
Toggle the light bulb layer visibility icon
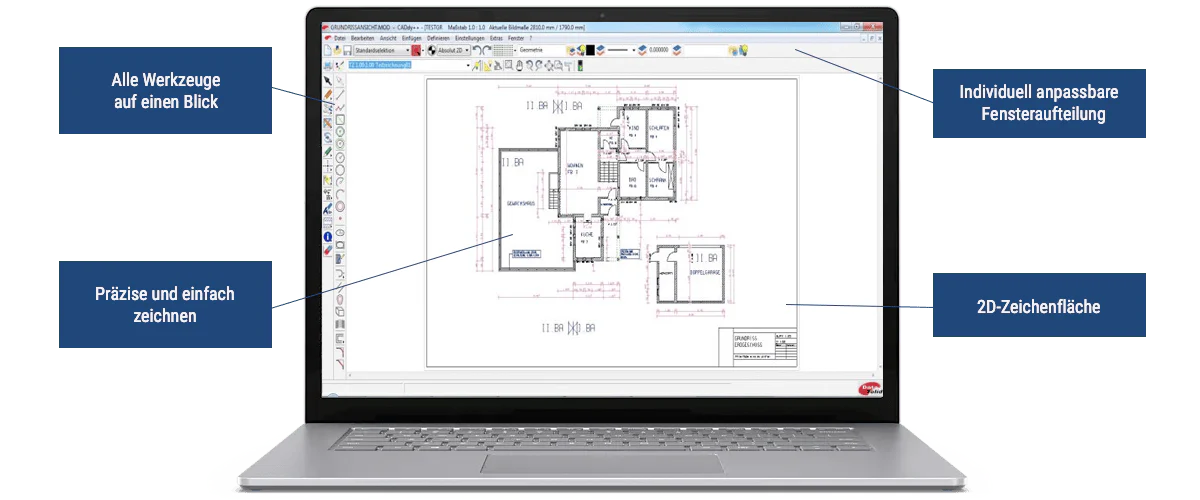[x=581, y=49]
